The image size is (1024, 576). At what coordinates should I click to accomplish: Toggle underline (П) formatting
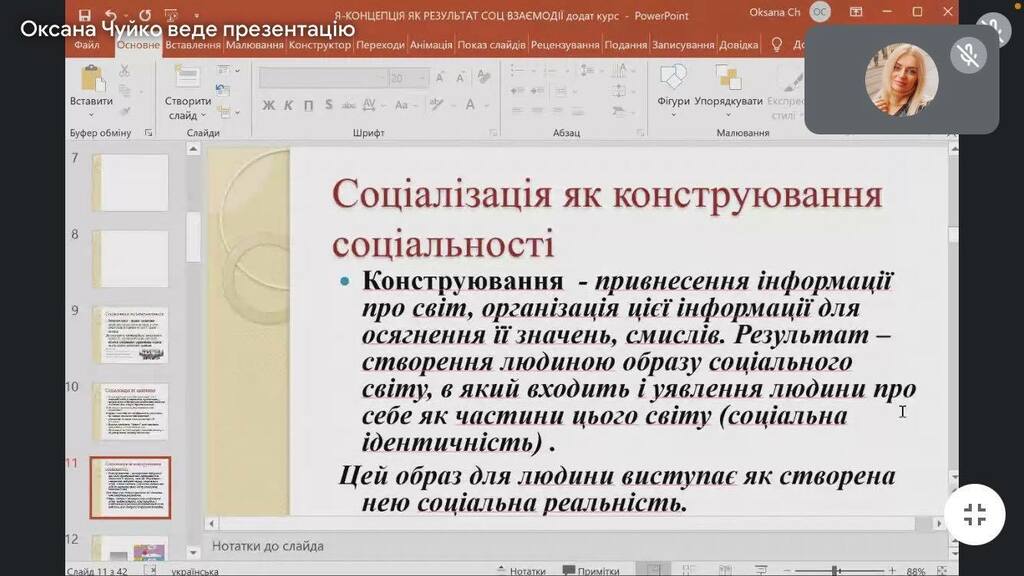[308, 105]
